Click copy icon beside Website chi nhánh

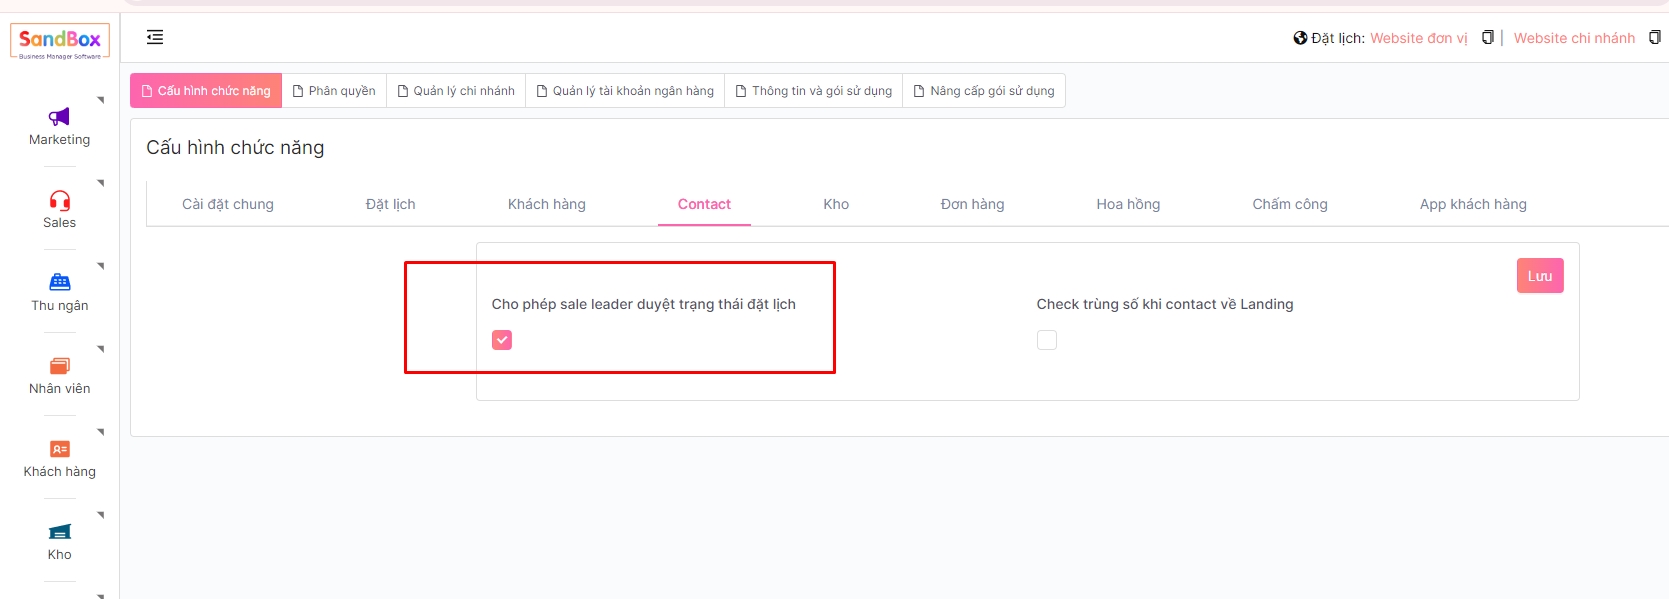(x=1654, y=38)
